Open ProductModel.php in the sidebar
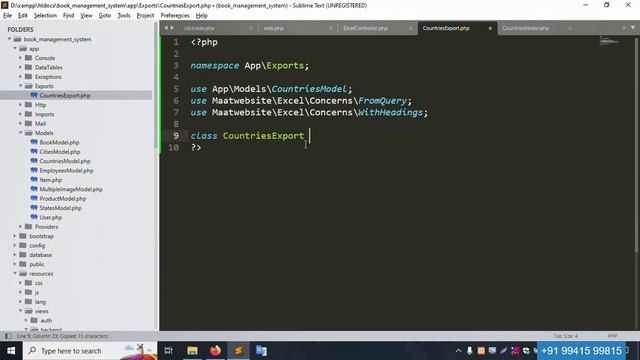The image size is (640, 360). pyautogui.click(x=62, y=199)
